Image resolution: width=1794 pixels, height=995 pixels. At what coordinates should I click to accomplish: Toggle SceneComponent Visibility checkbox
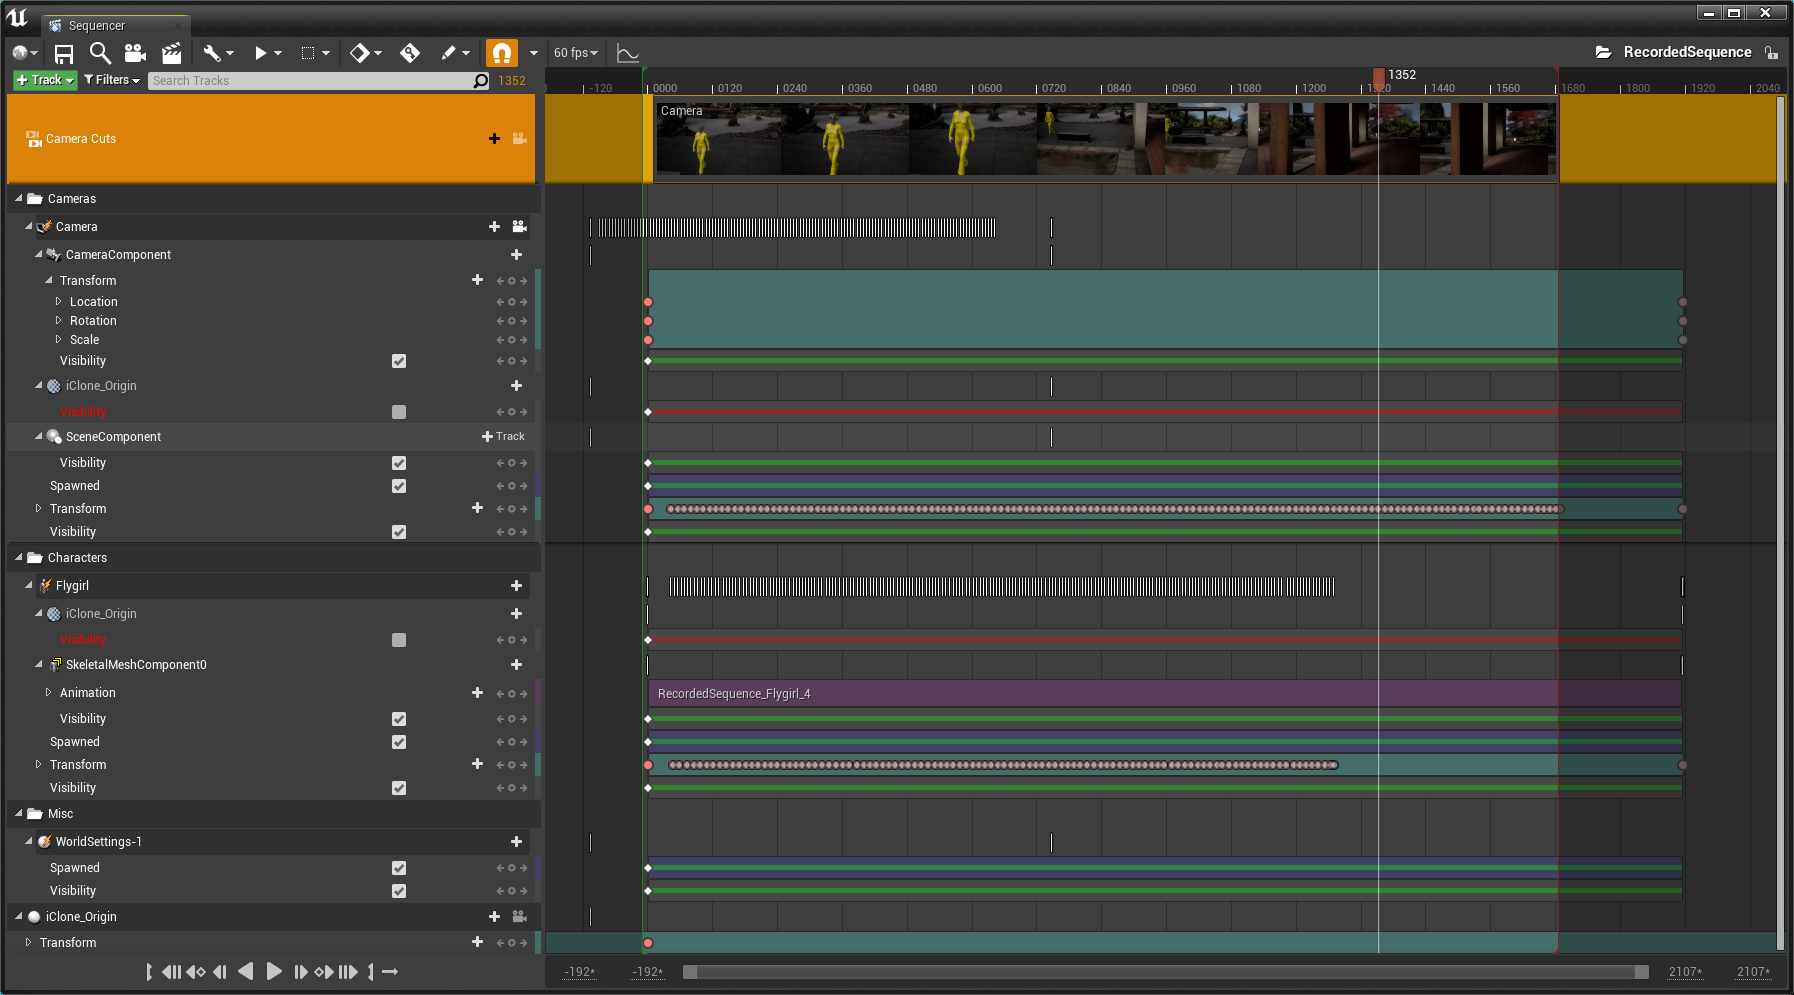[399, 463]
